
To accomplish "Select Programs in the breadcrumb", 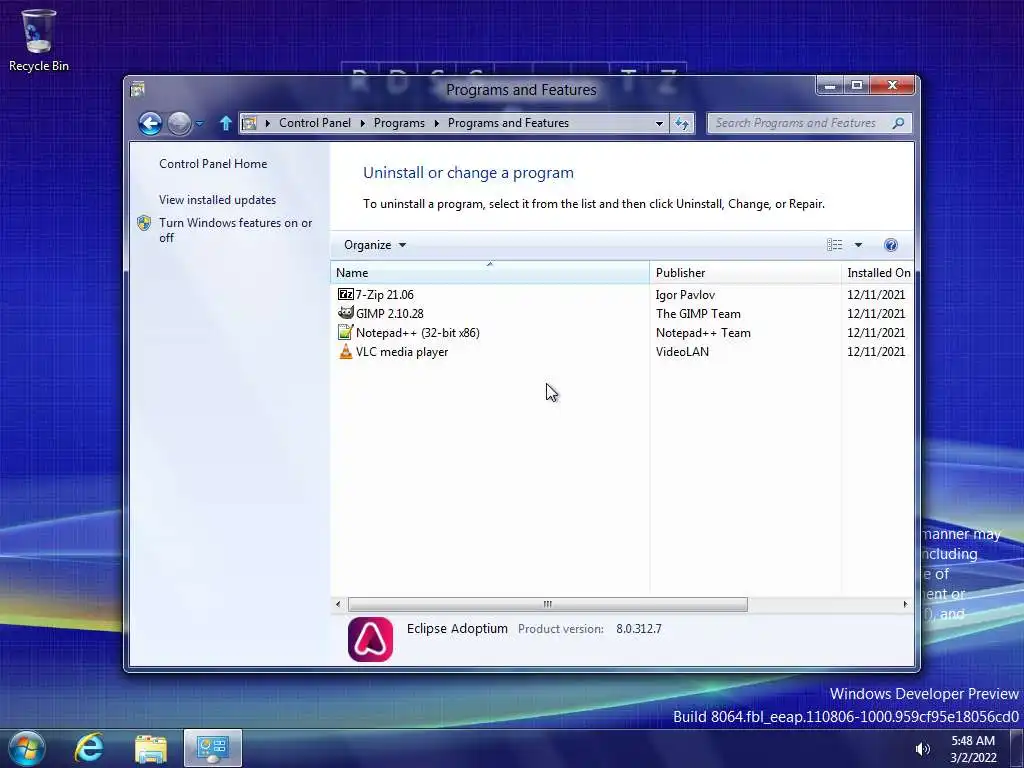I will coord(399,123).
